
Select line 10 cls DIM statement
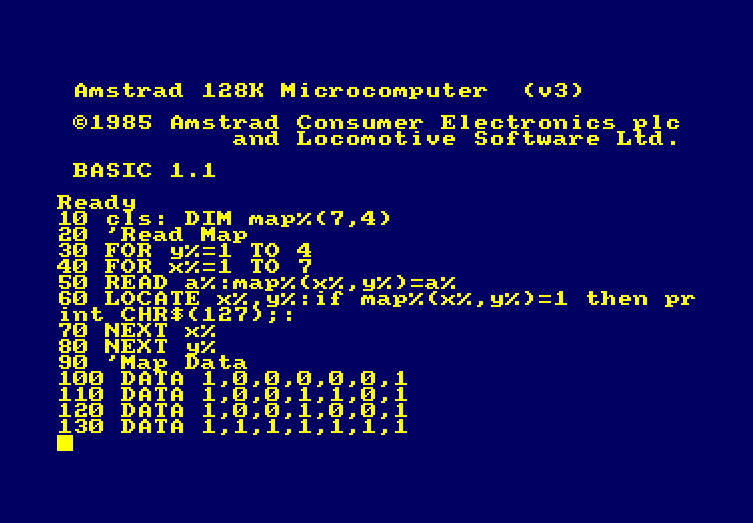click(x=224, y=219)
